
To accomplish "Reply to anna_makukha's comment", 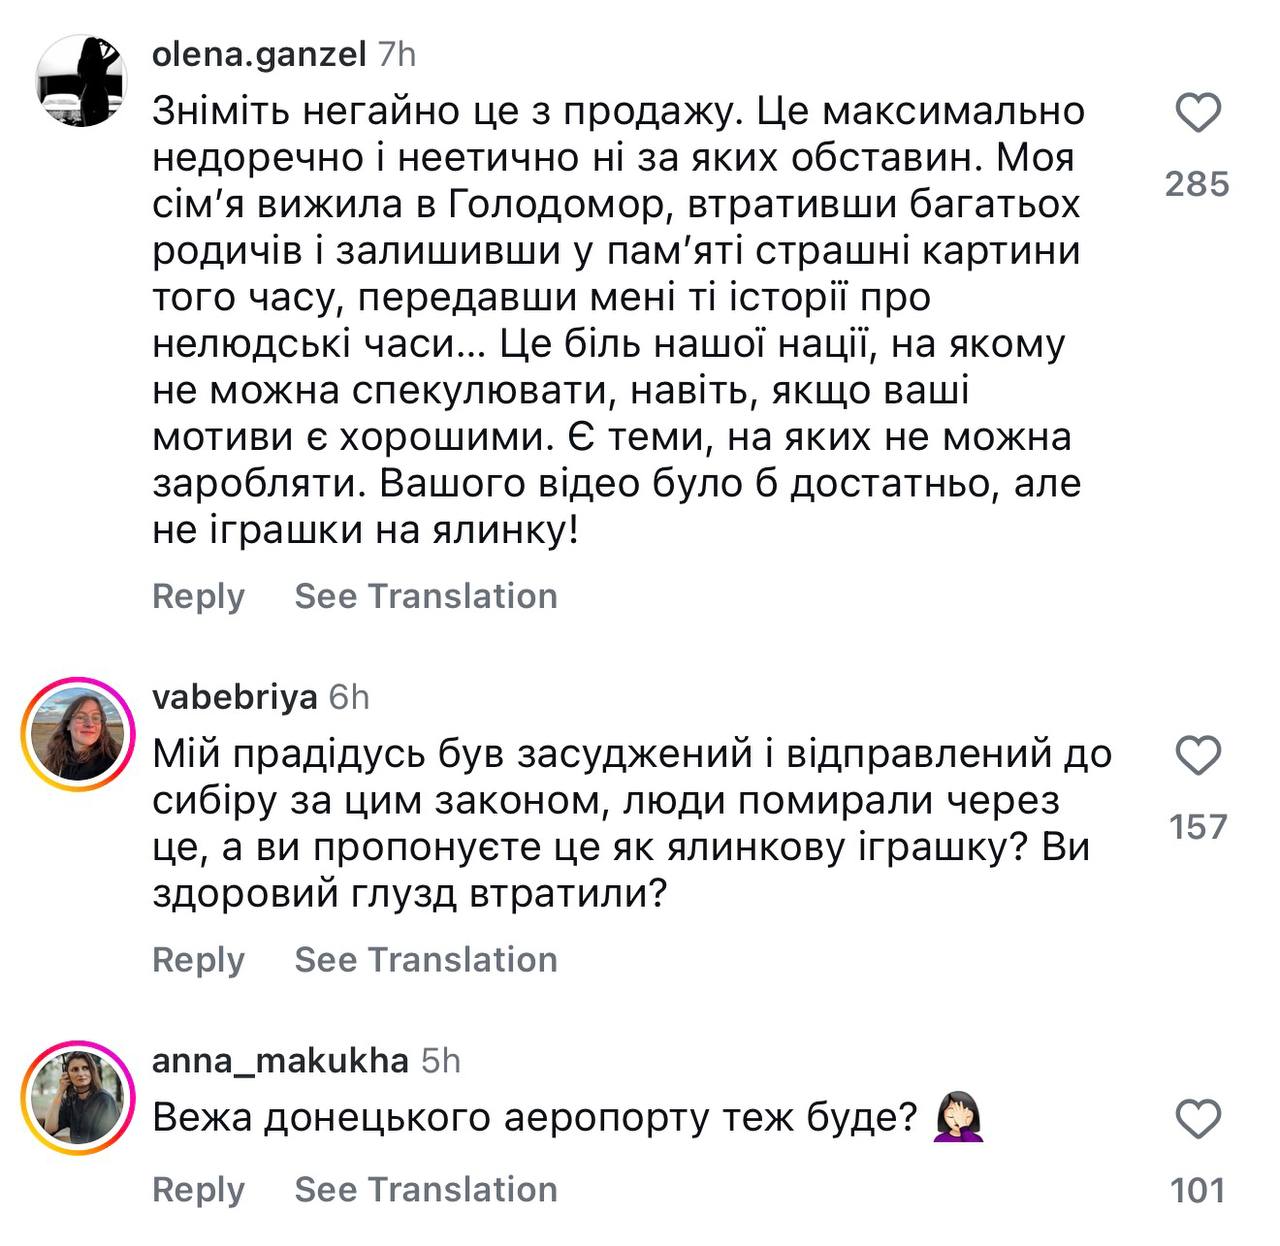I will pyautogui.click(x=198, y=1190).
